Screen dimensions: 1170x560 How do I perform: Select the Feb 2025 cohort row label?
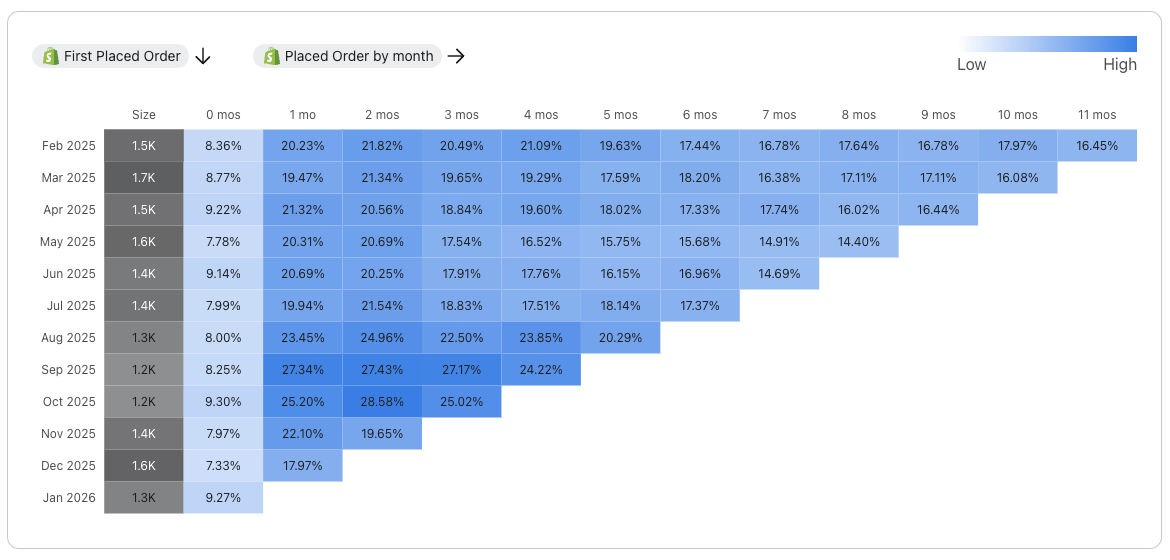(69, 146)
